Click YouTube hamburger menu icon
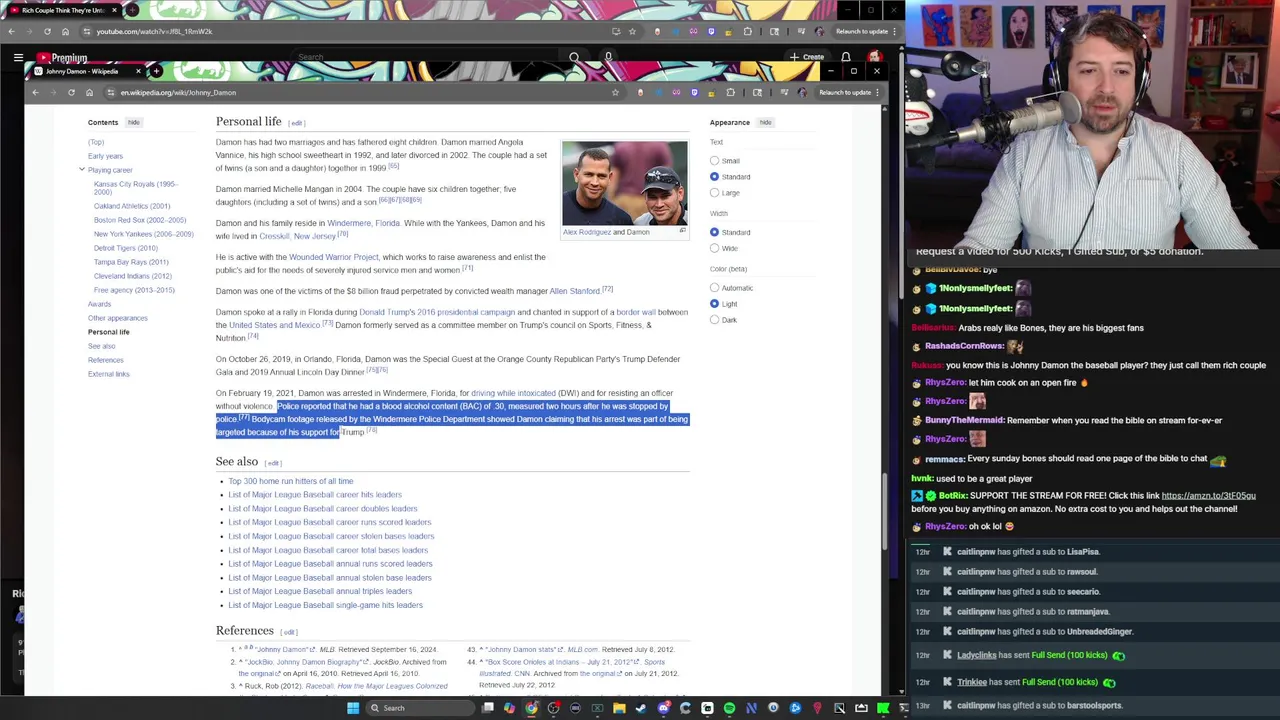 pyautogui.click(x=18, y=58)
